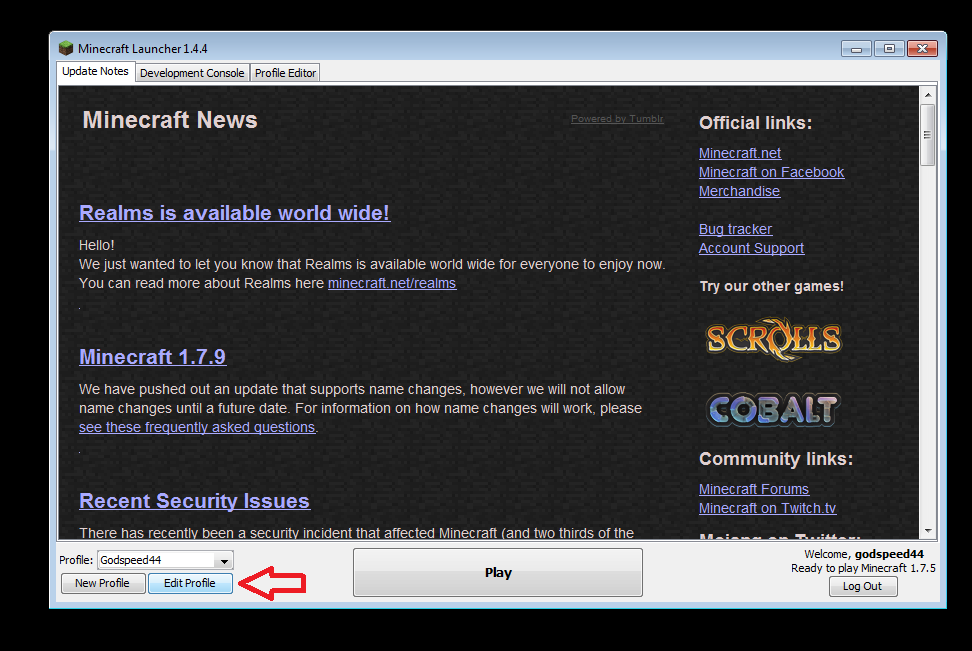Click the scrollbar down arrow
Image resolution: width=972 pixels, height=651 pixels.
click(927, 531)
